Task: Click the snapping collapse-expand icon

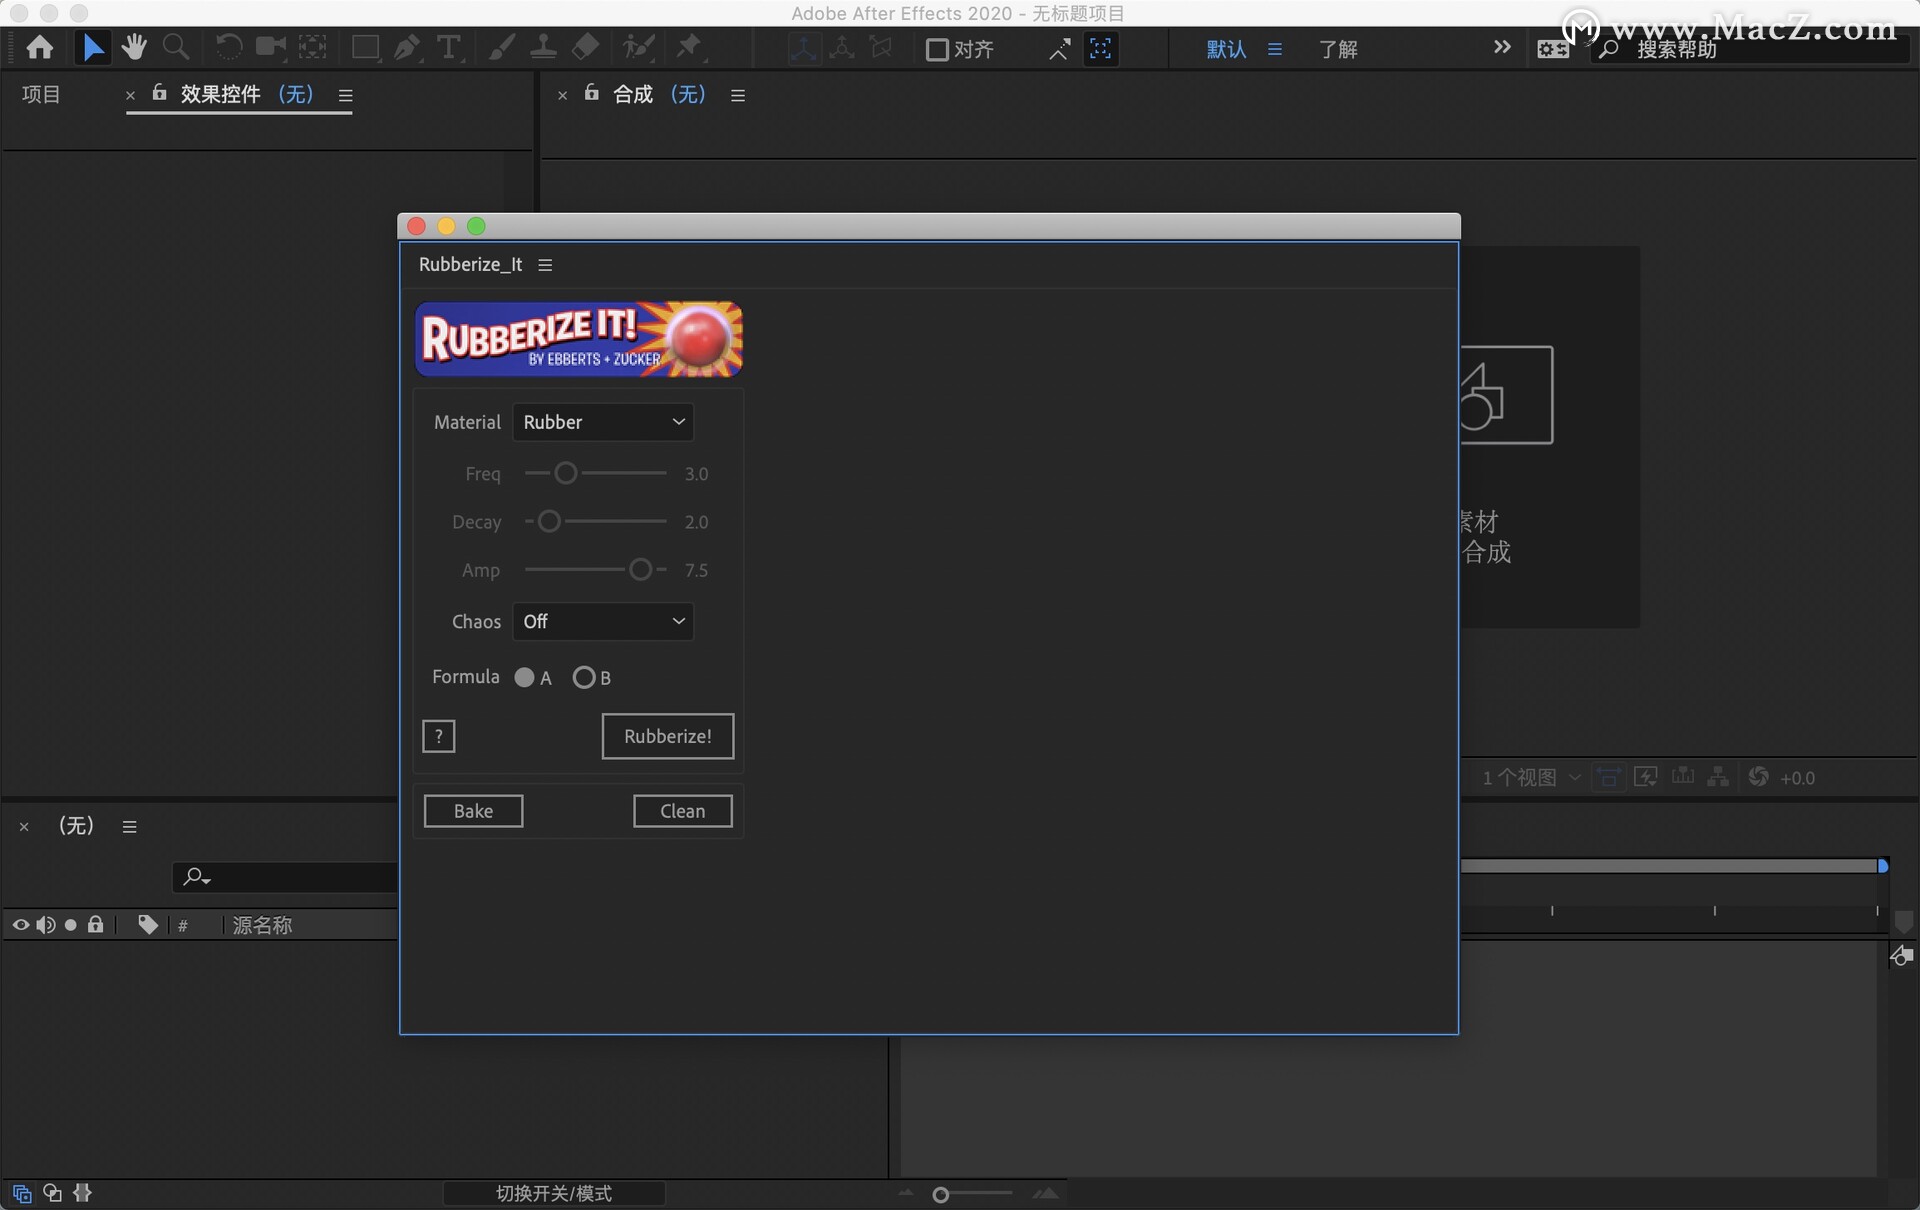Action: pos(1059,49)
